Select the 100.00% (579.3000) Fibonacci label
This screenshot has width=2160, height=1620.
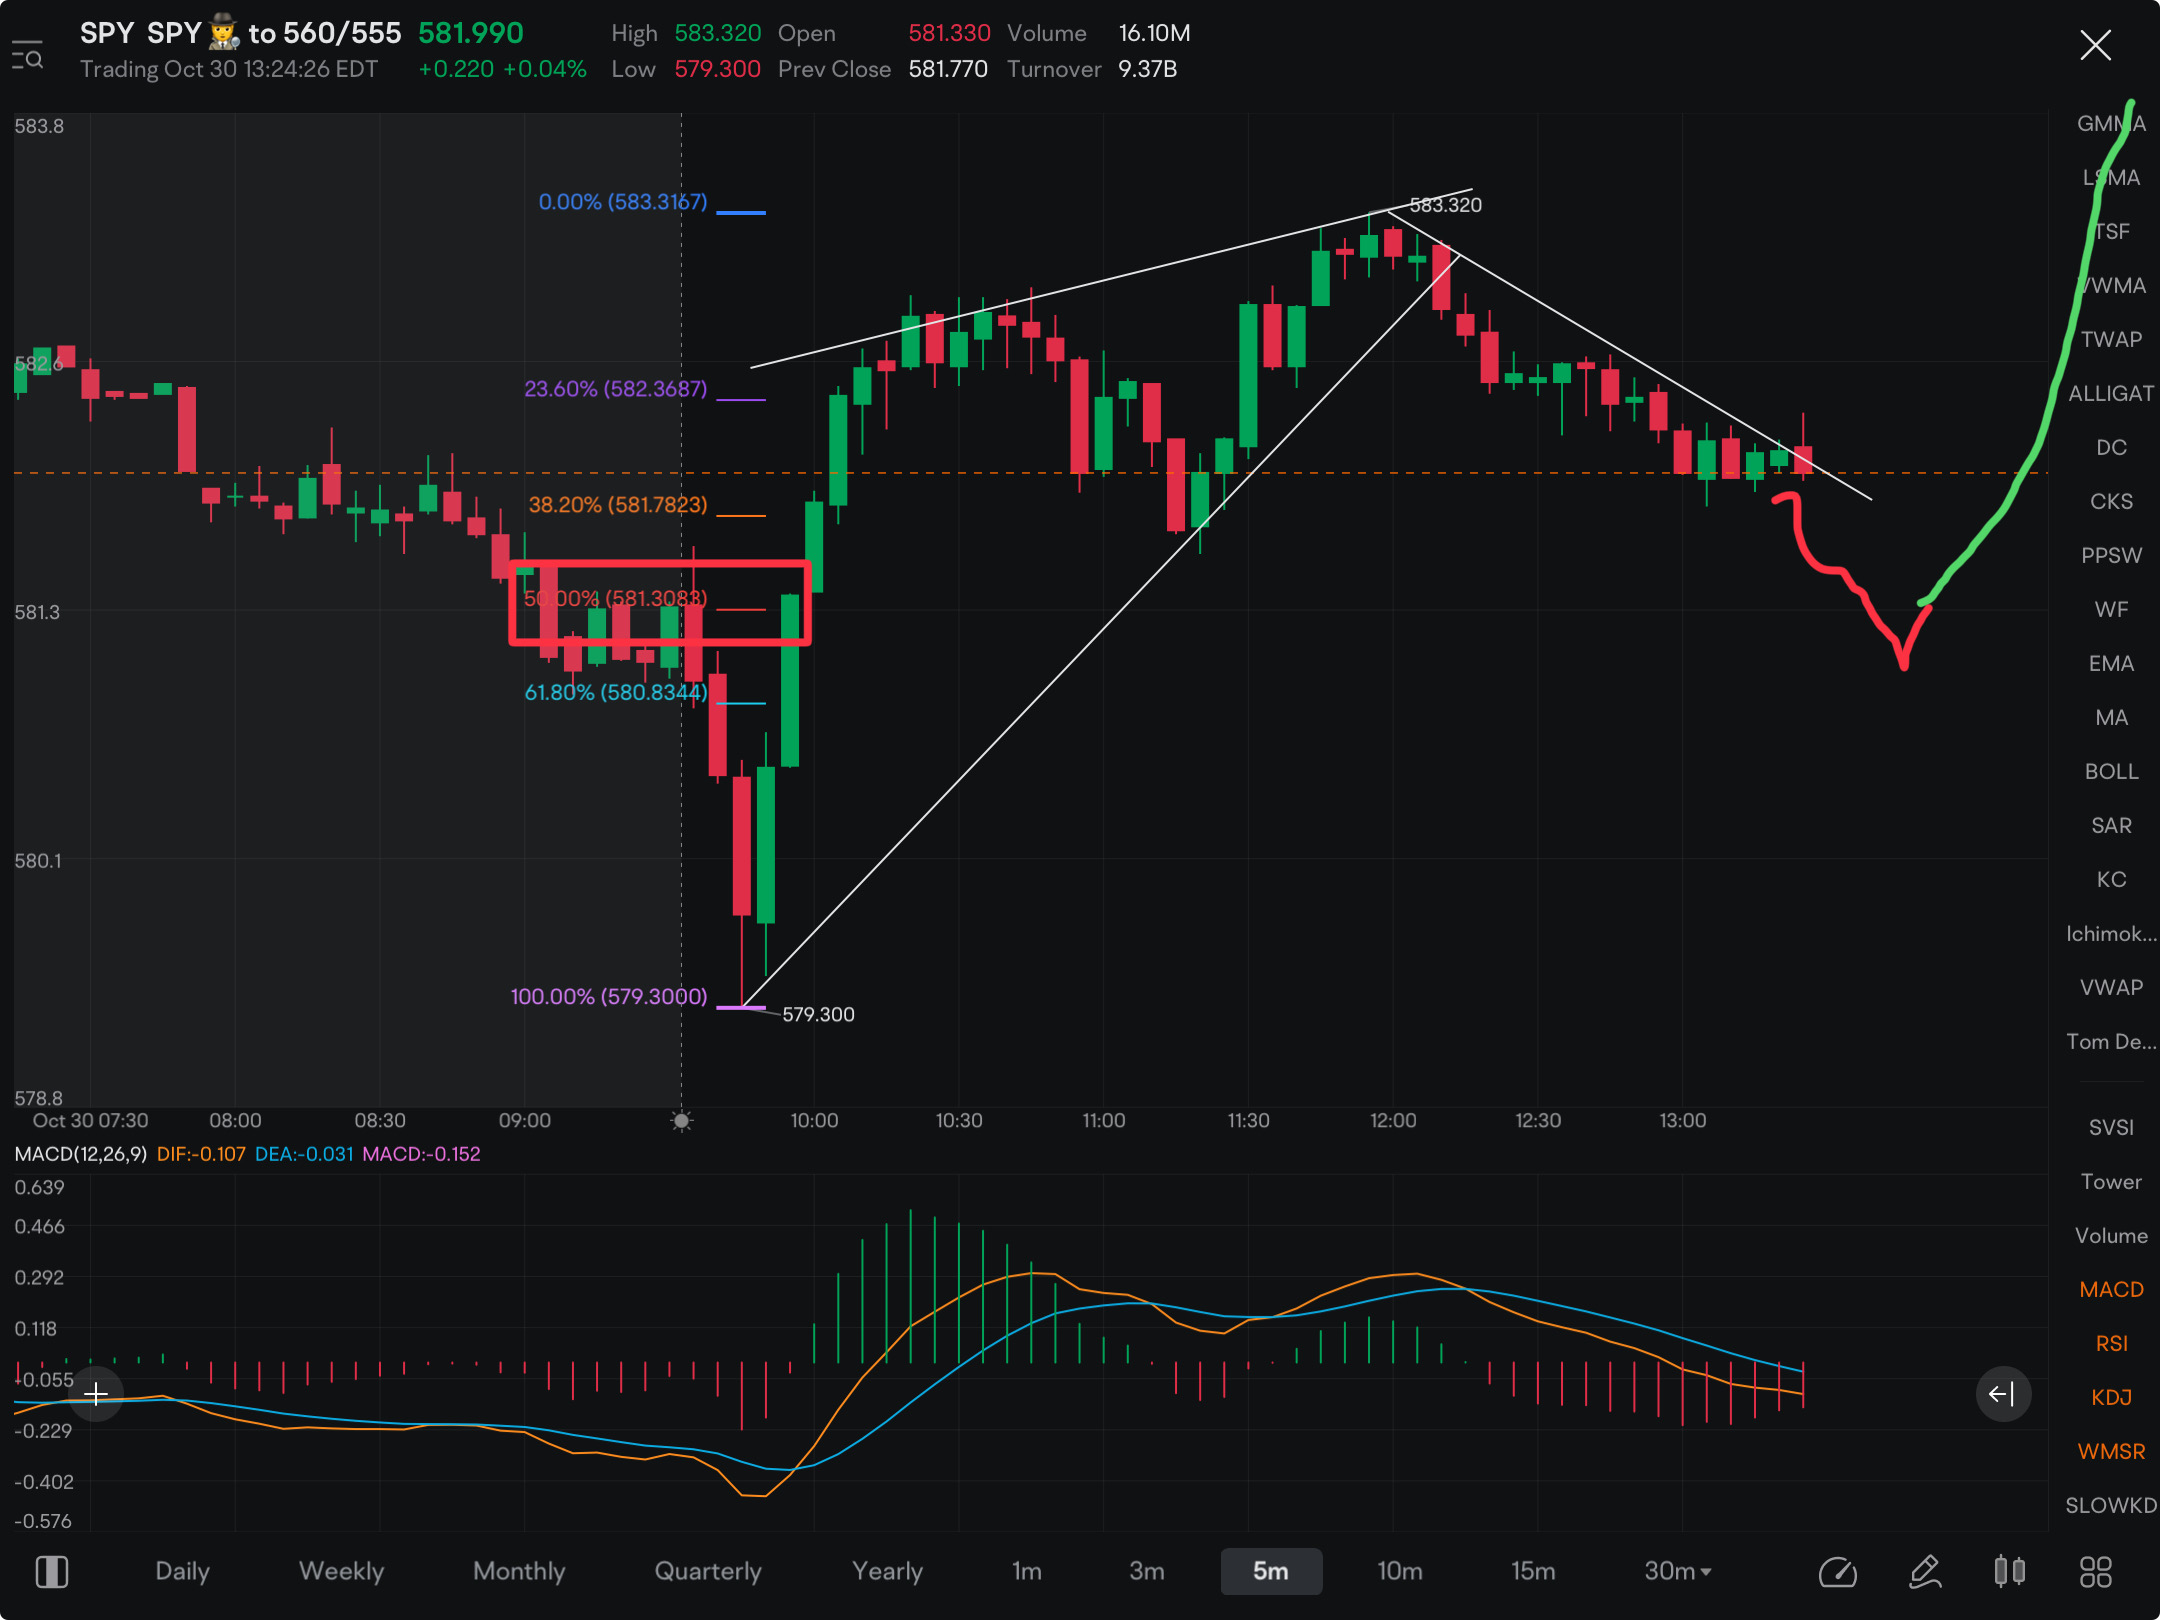pos(609,997)
